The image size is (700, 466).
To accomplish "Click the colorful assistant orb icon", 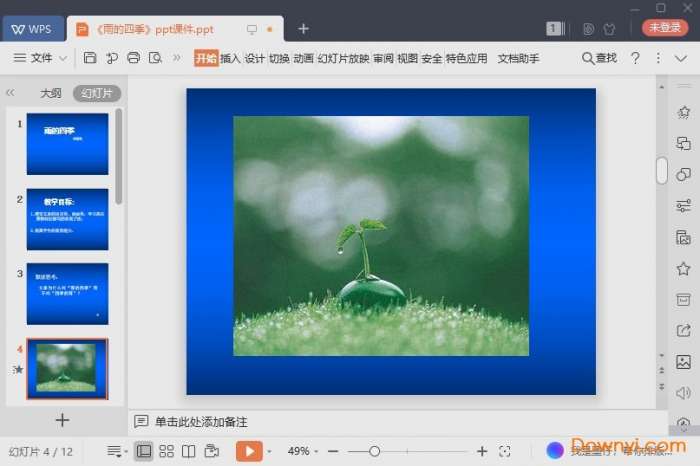I will pyautogui.click(x=555, y=450).
